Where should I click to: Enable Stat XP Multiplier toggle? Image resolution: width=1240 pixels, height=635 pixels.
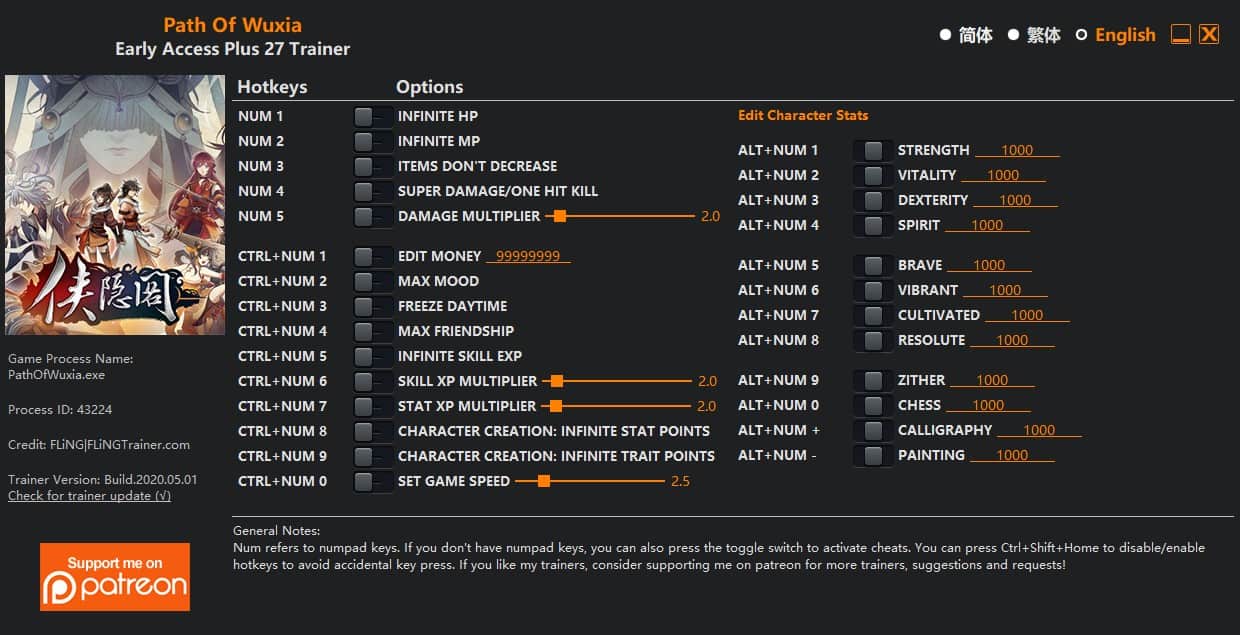click(373, 406)
